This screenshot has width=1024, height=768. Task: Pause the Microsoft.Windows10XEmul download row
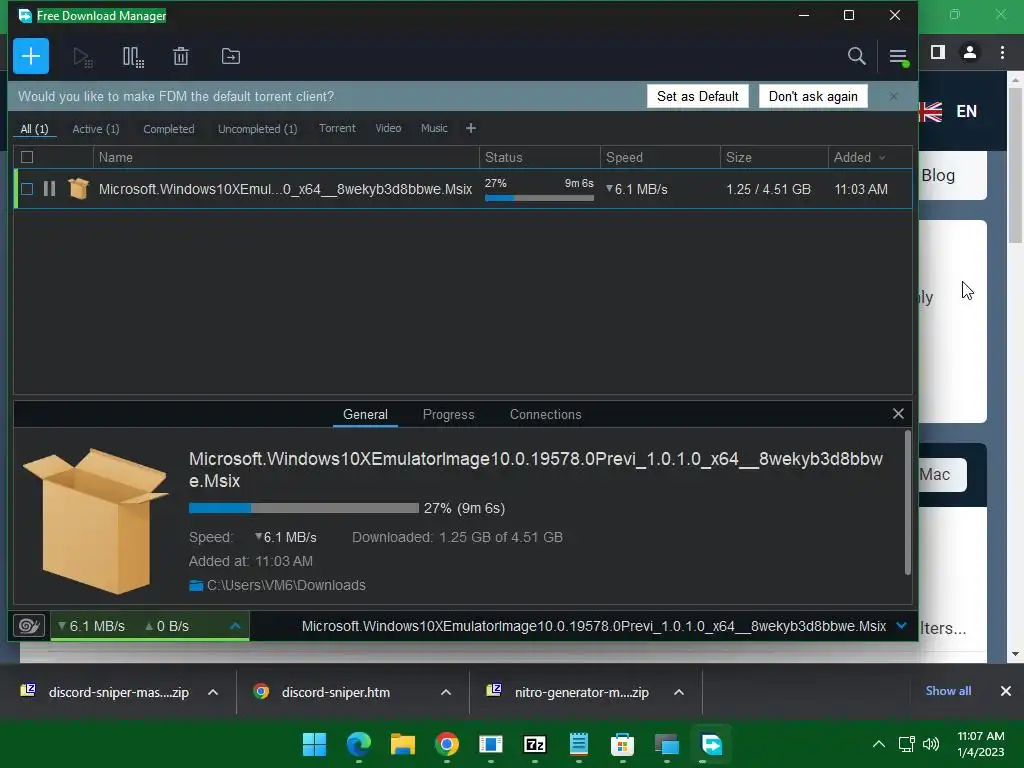click(49, 189)
